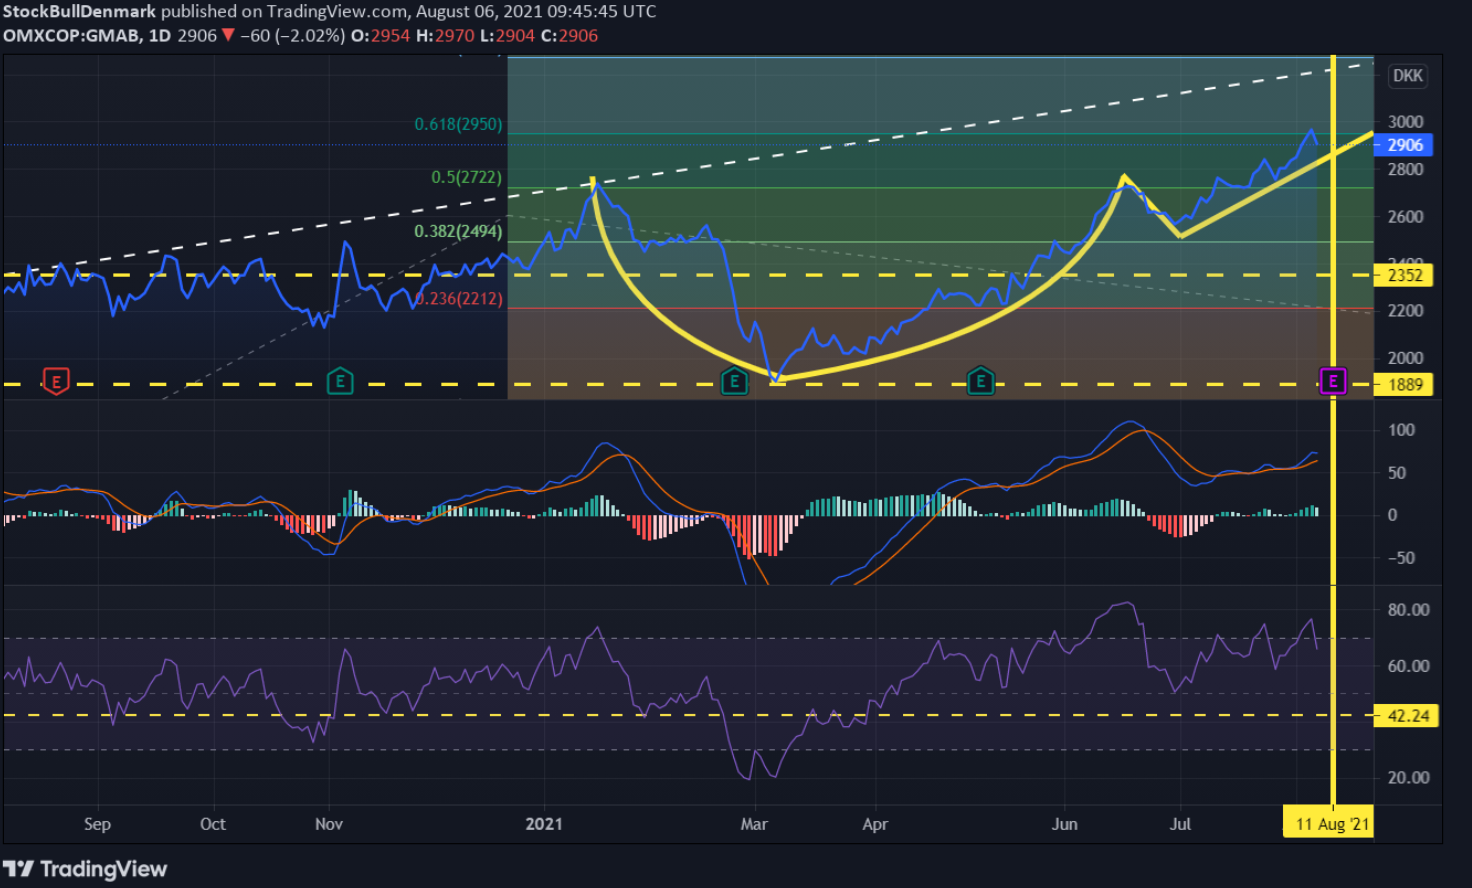Click the Jun label on time axis
The width and height of the screenshot is (1472, 888).
click(1065, 824)
